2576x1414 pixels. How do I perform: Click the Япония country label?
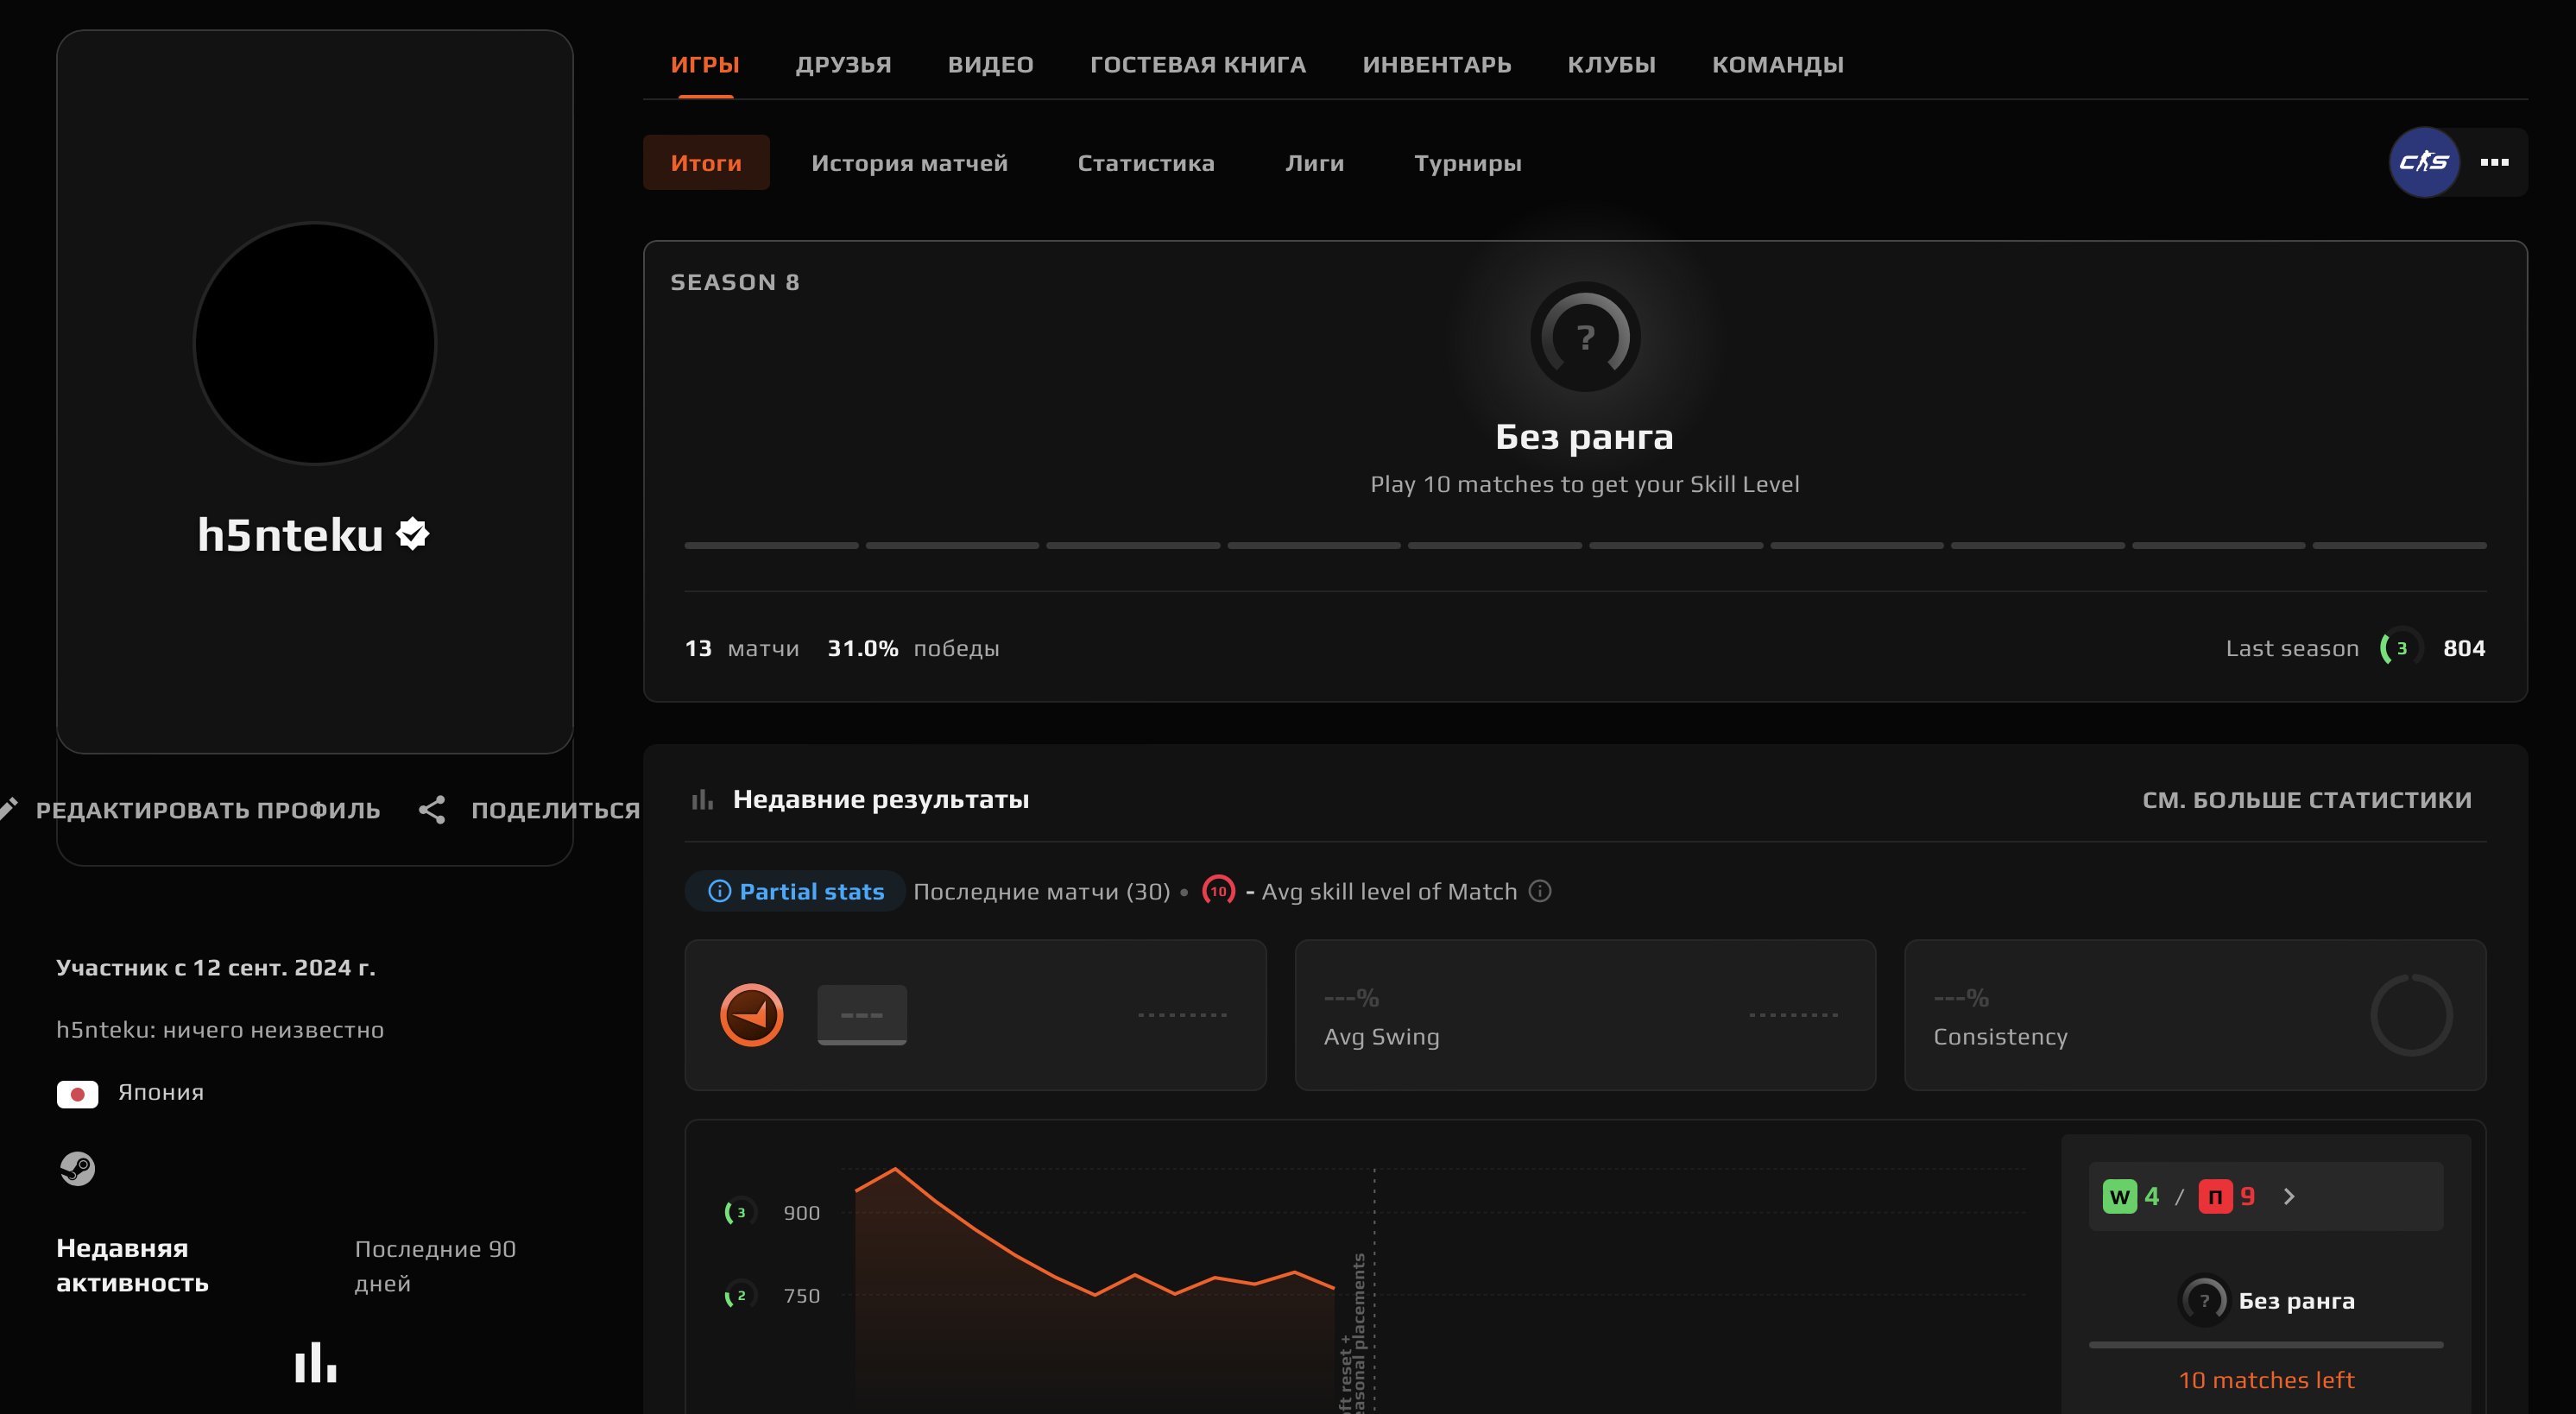tap(161, 1092)
